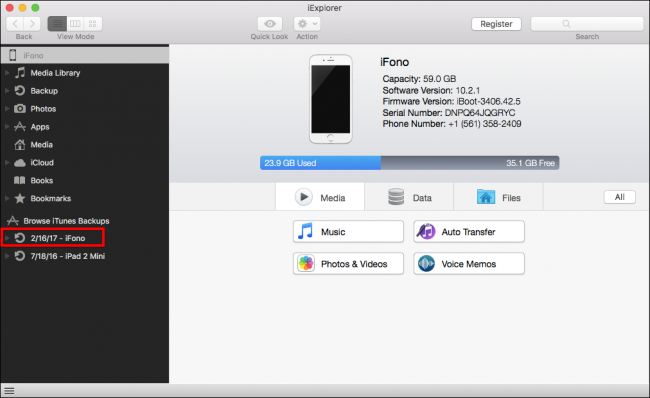Image resolution: width=650 pixels, height=398 pixels.
Task: Click the 2/16/17 - iFono backup icon
Action: (19, 238)
